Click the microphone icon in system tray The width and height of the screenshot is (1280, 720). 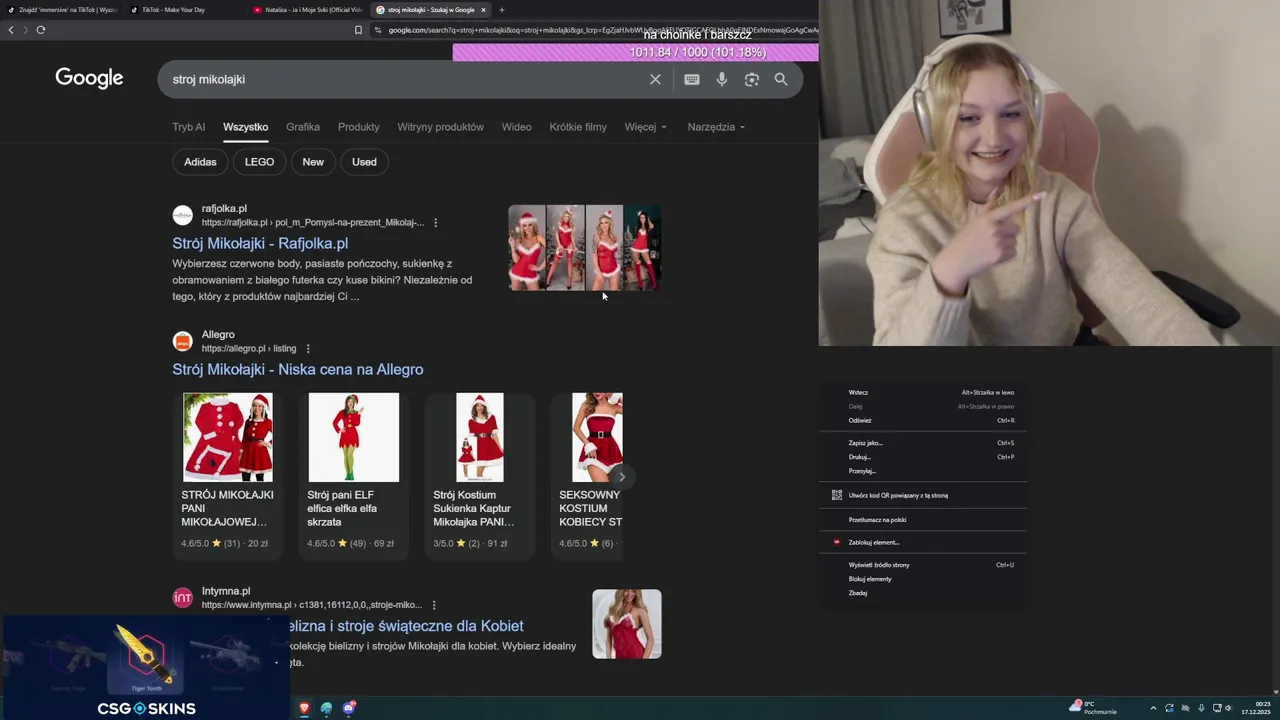tap(1201, 708)
